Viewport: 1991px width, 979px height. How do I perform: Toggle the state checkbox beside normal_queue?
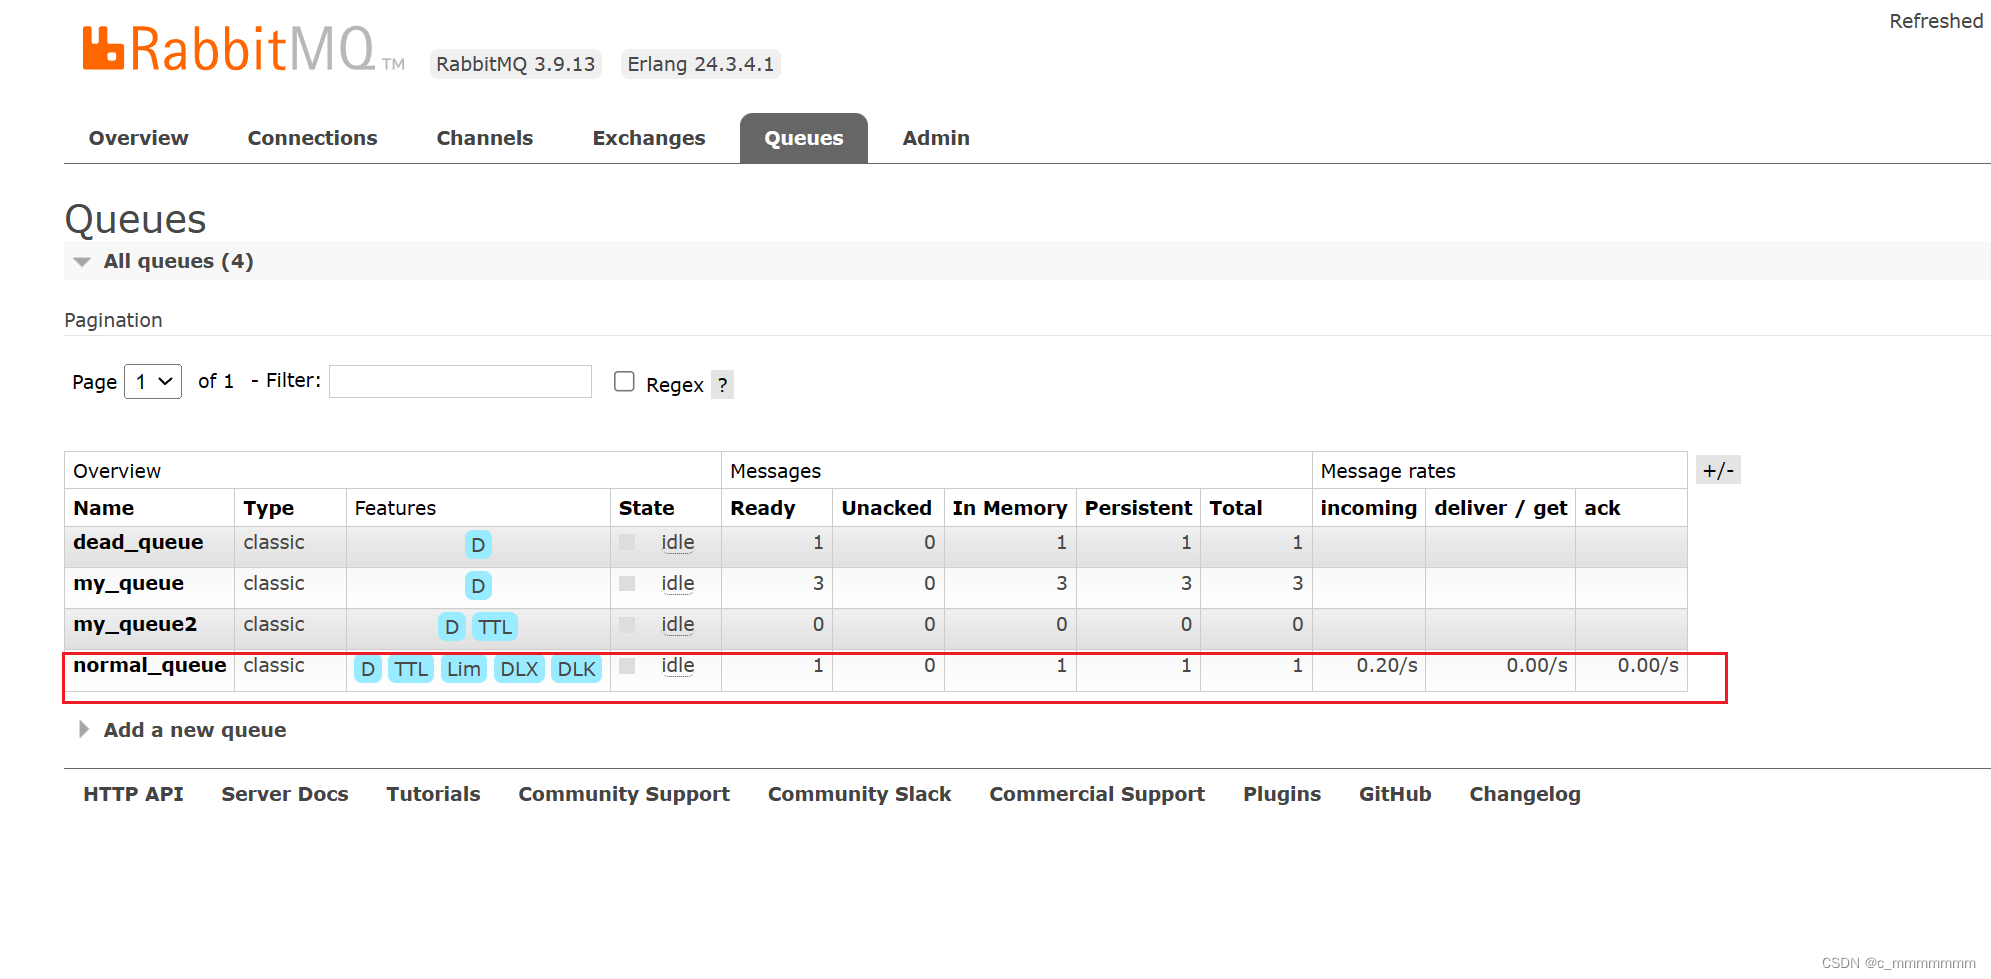pyautogui.click(x=627, y=666)
